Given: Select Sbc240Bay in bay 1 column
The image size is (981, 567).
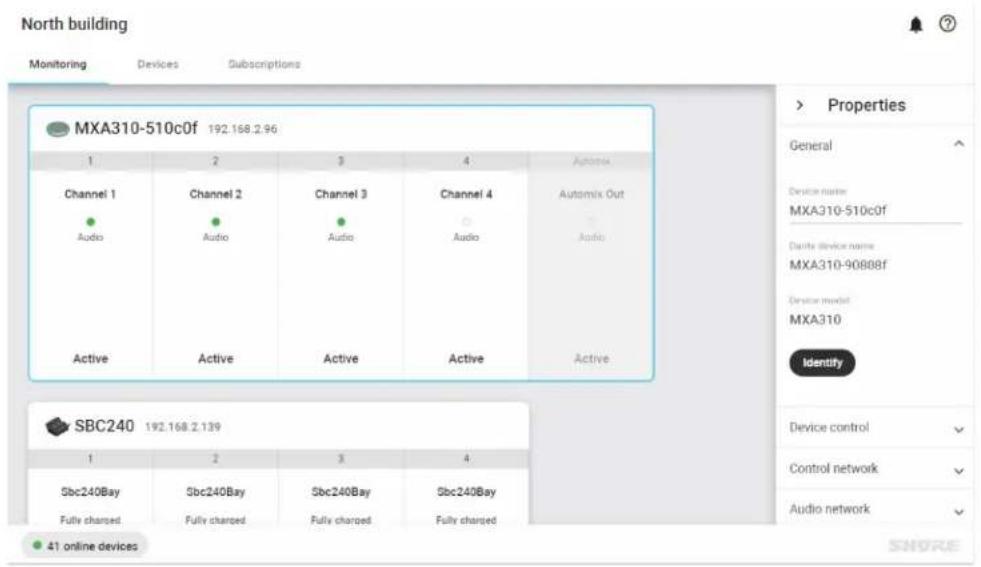Looking at the screenshot, I should coord(90,492).
